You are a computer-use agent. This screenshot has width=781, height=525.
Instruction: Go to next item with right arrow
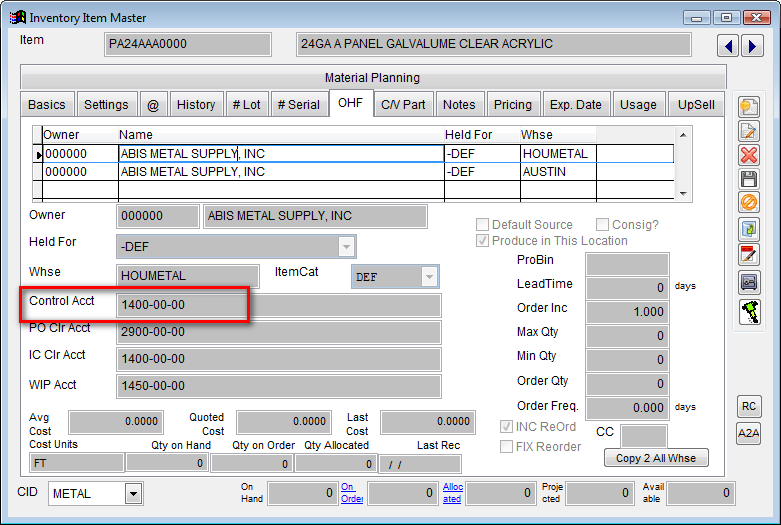click(x=751, y=46)
